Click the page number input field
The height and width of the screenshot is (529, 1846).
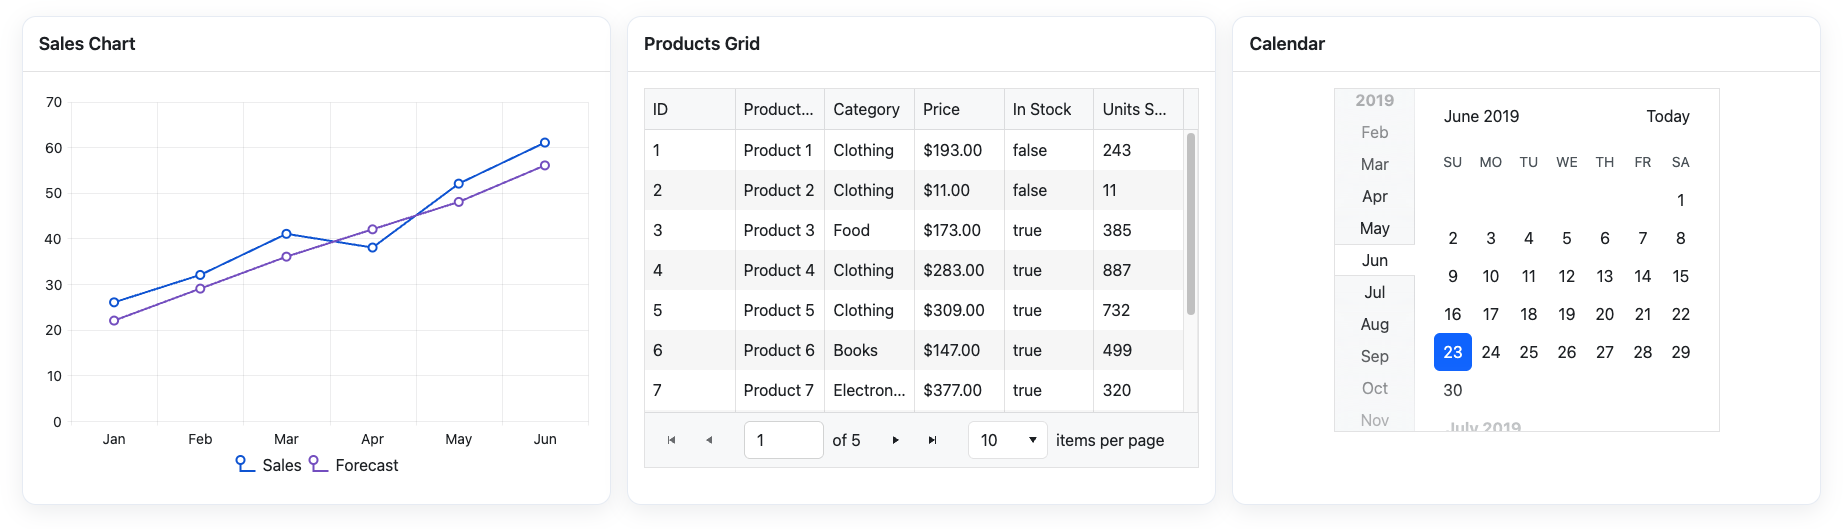(783, 440)
